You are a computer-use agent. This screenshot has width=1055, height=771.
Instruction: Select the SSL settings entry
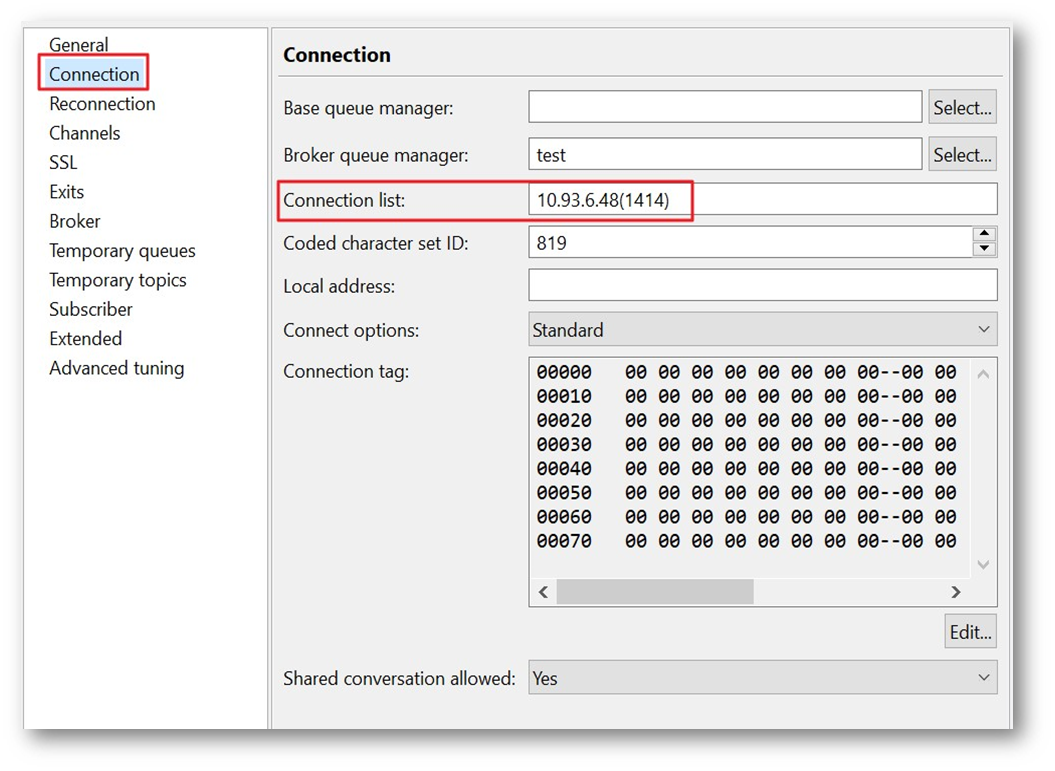(63, 162)
